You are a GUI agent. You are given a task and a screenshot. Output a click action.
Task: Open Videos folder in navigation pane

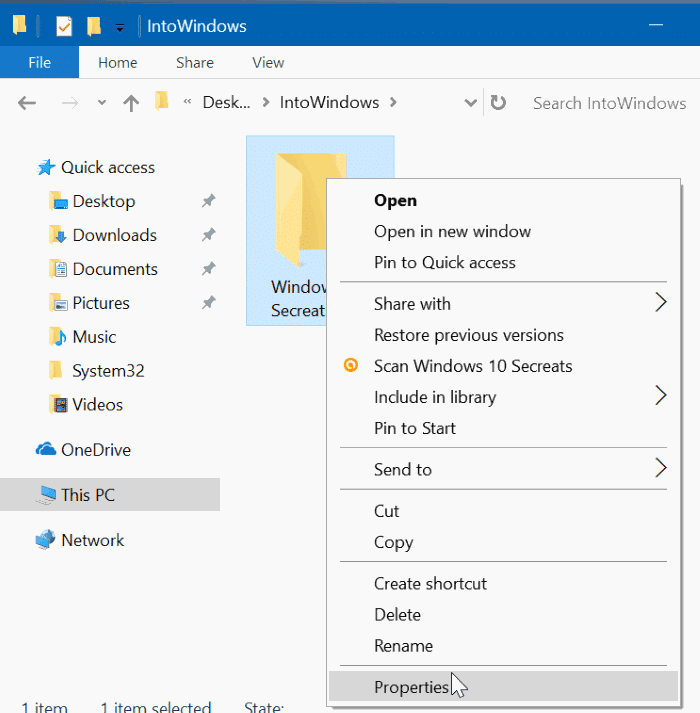click(x=97, y=405)
